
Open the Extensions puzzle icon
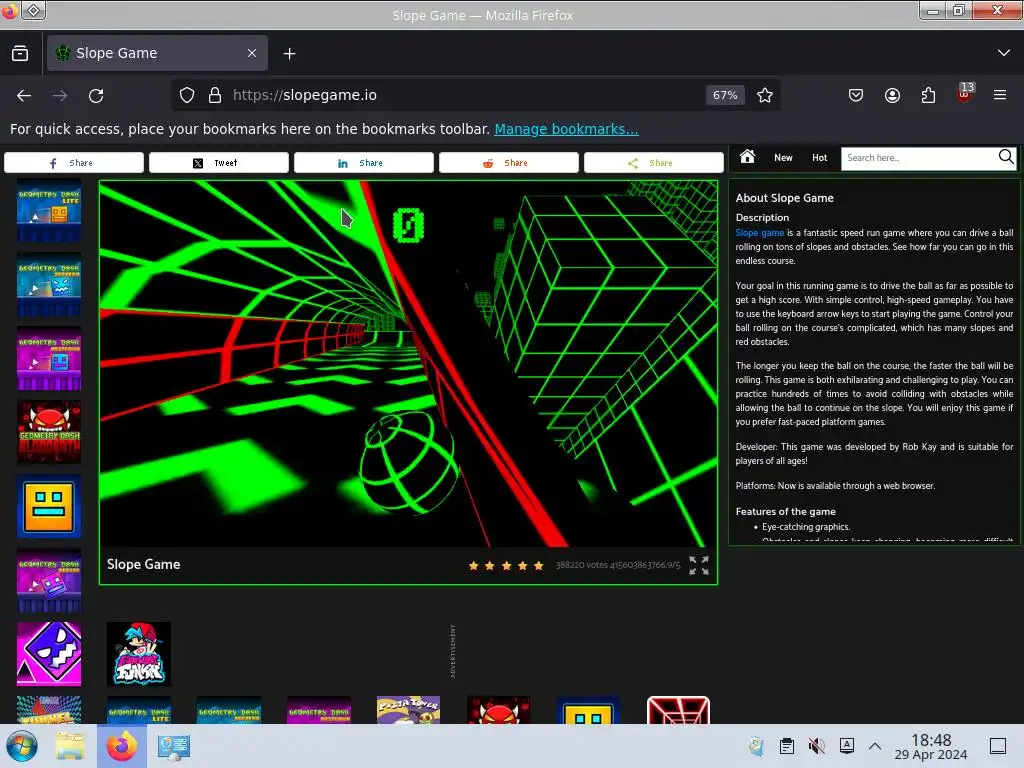pos(928,95)
